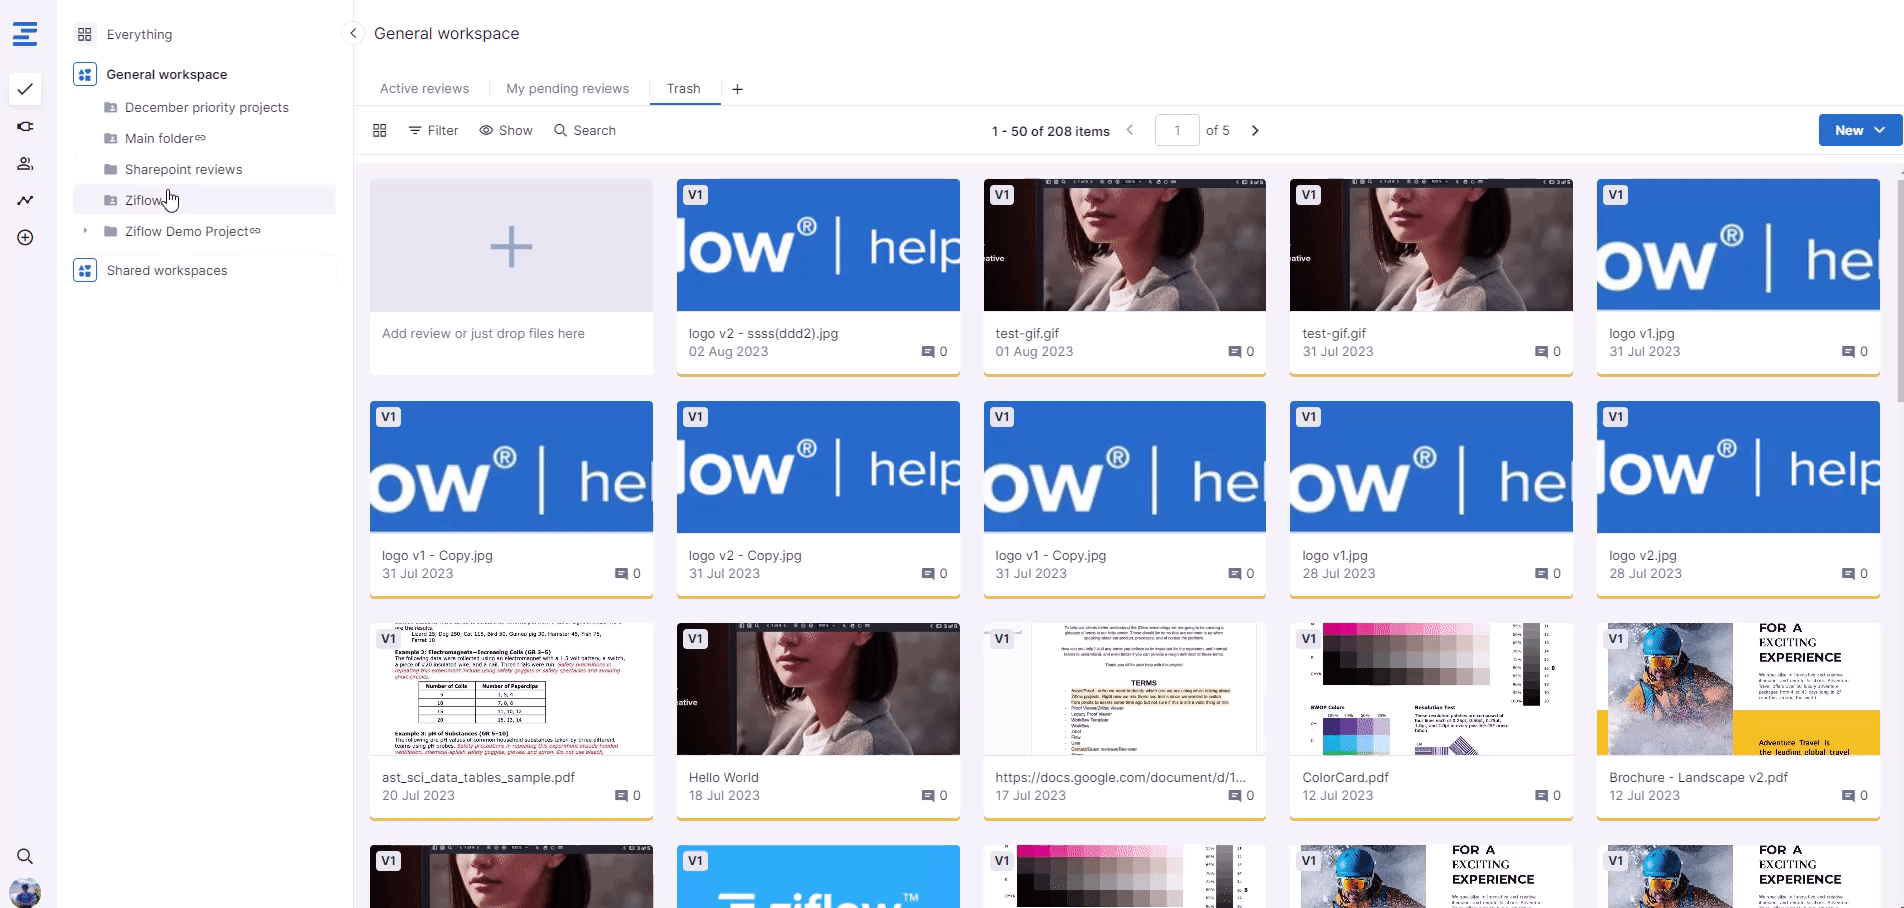Toggle the Show eye visibility options

[506, 131]
